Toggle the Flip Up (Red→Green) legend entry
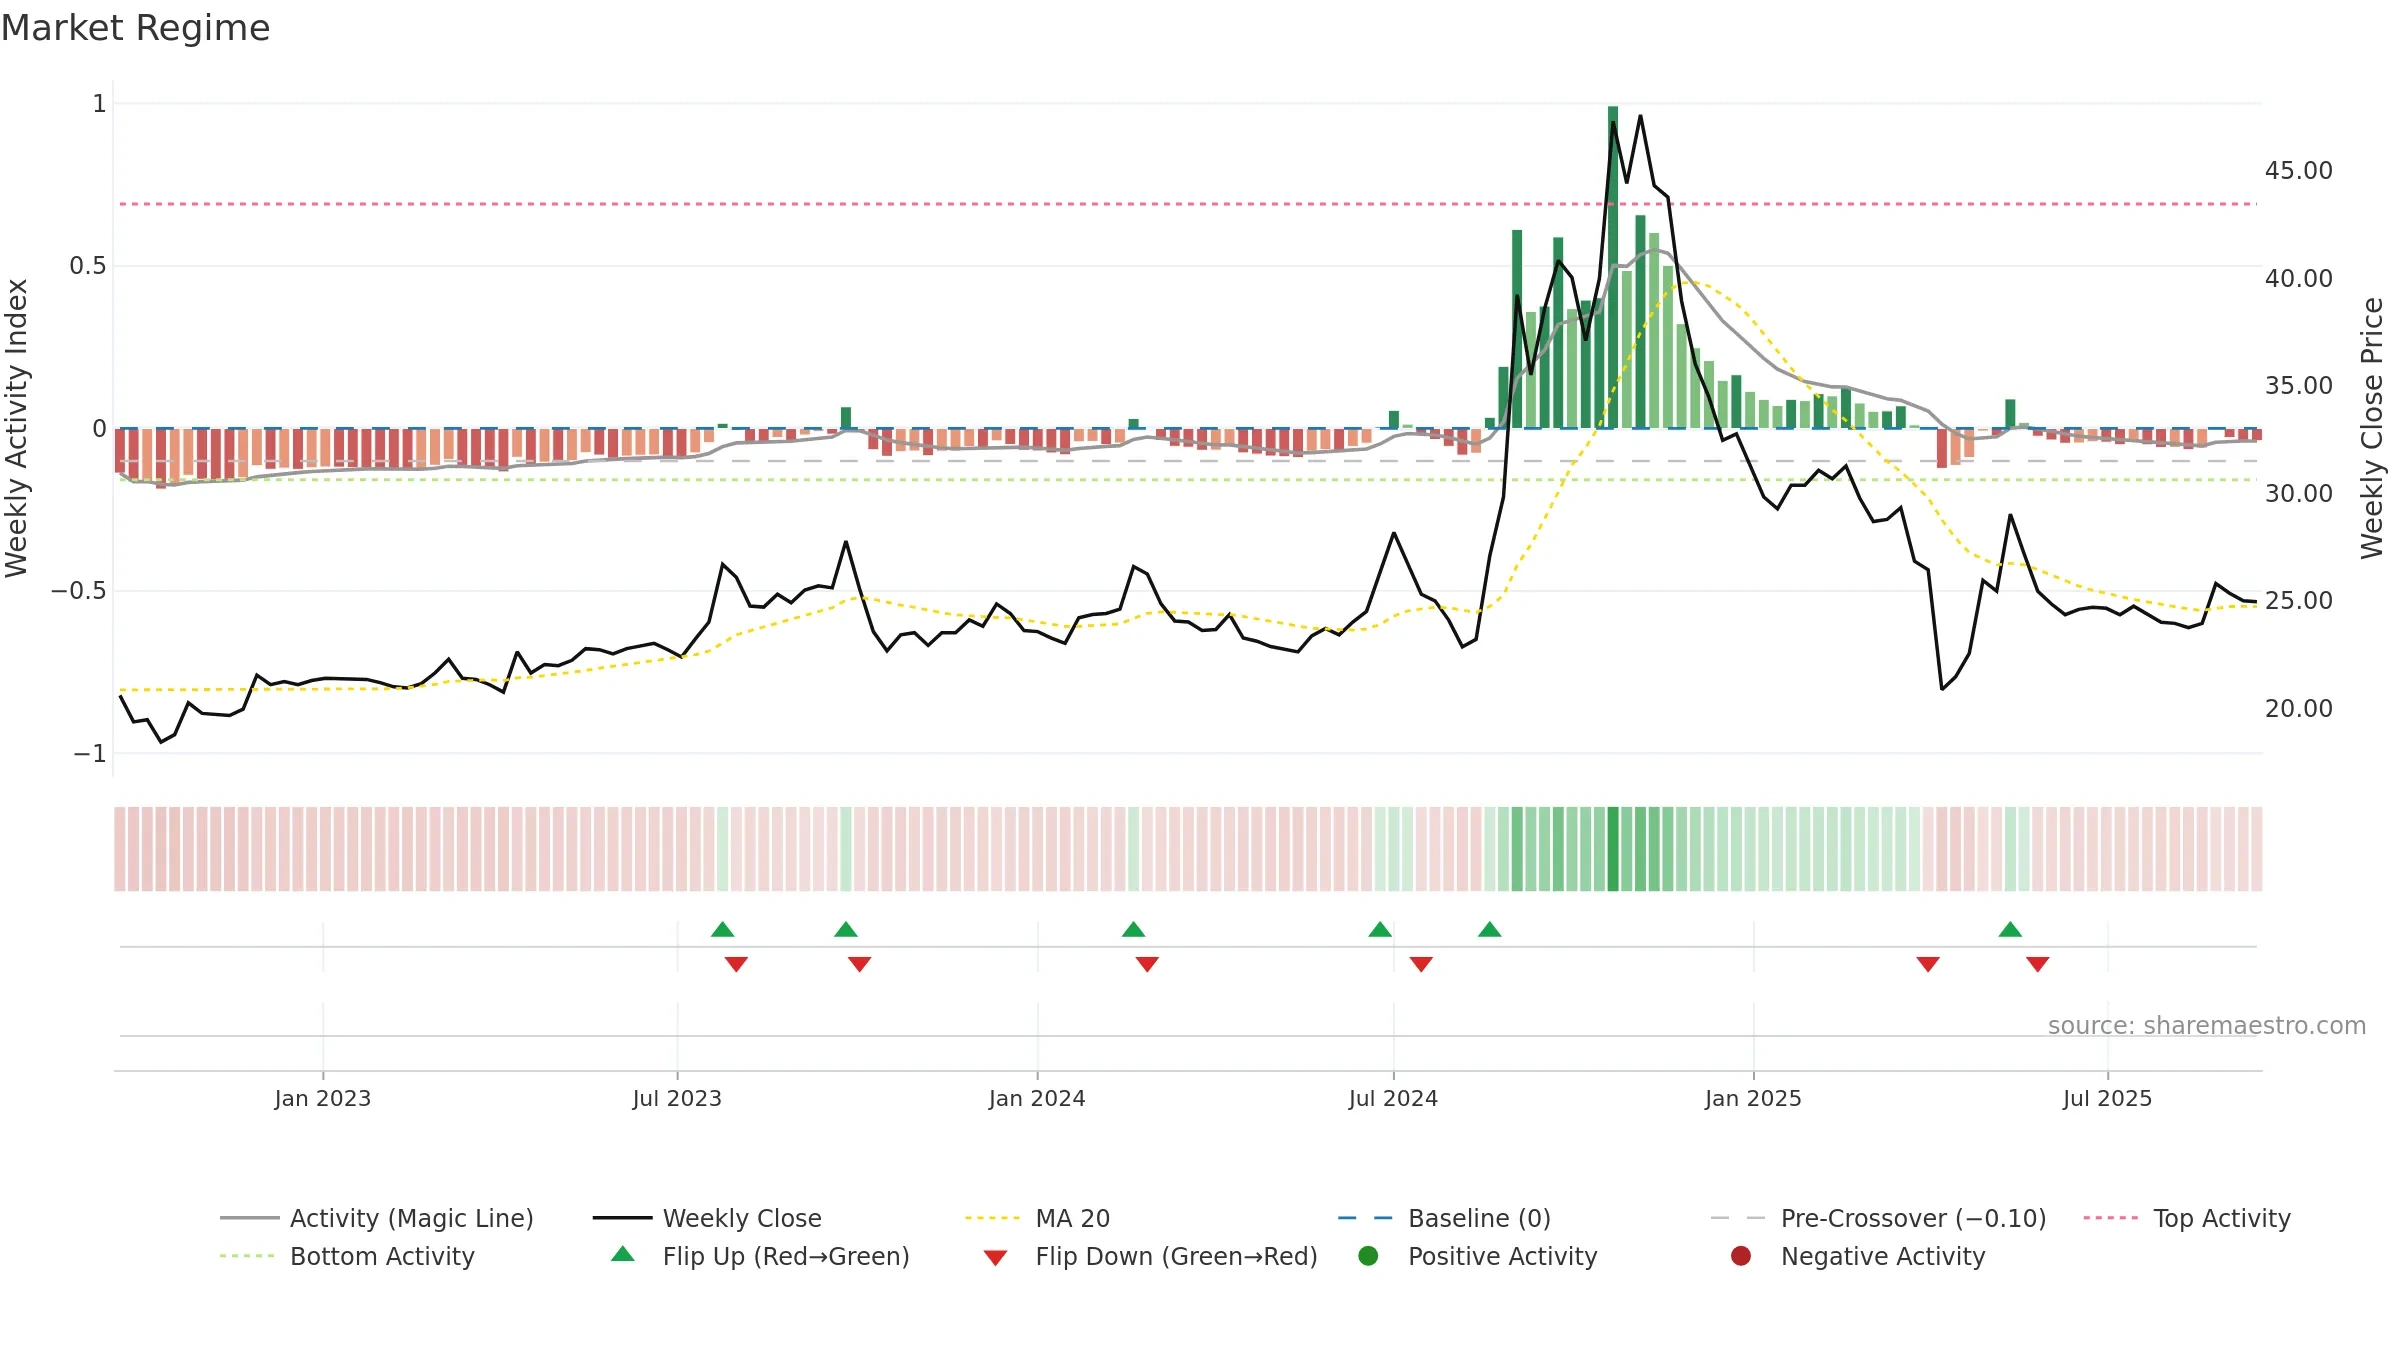Viewport: 2400px width, 1350px height. click(760, 1256)
